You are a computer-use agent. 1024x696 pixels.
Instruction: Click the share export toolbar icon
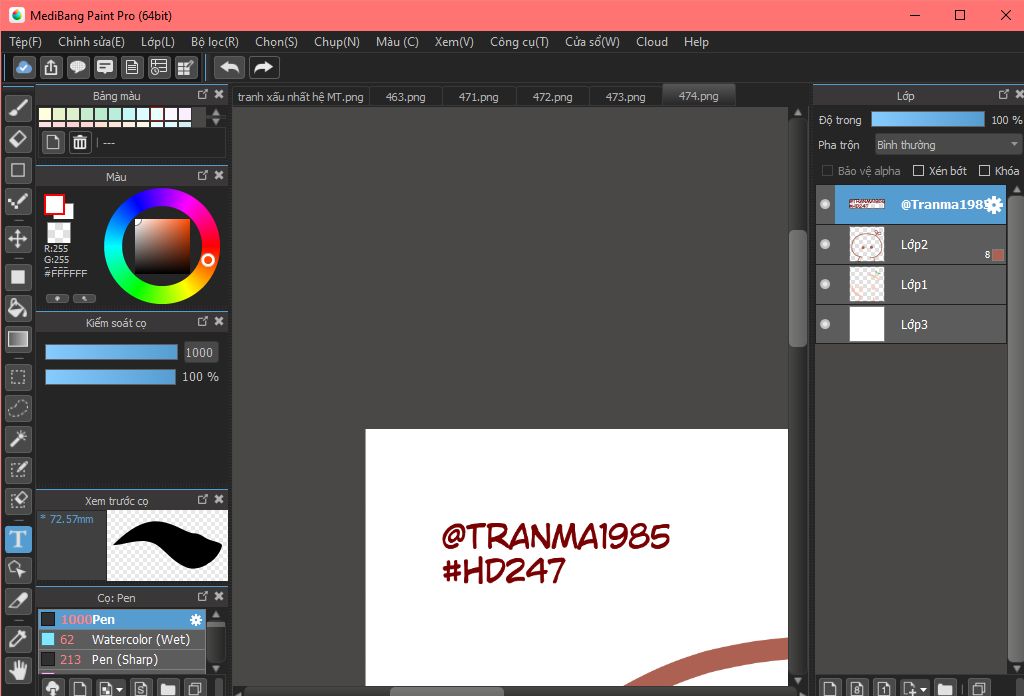click(x=51, y=67)
